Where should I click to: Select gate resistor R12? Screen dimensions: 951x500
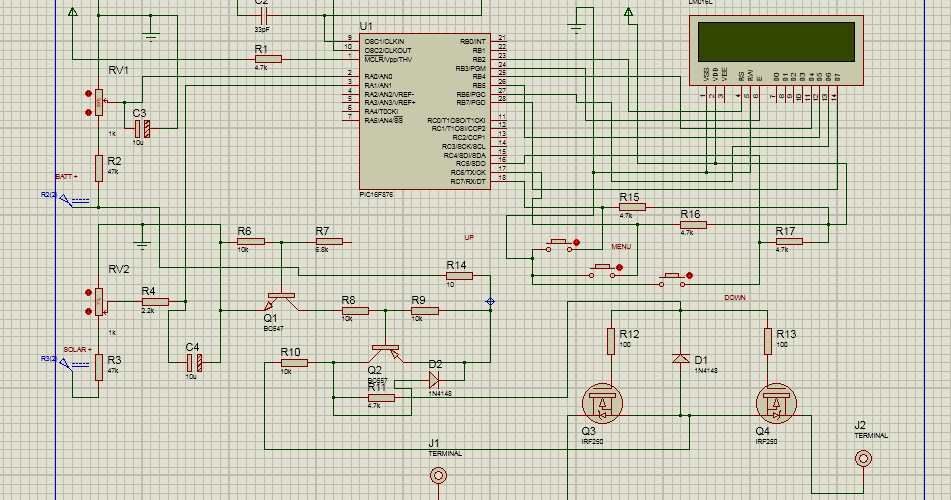coord(611,341)
